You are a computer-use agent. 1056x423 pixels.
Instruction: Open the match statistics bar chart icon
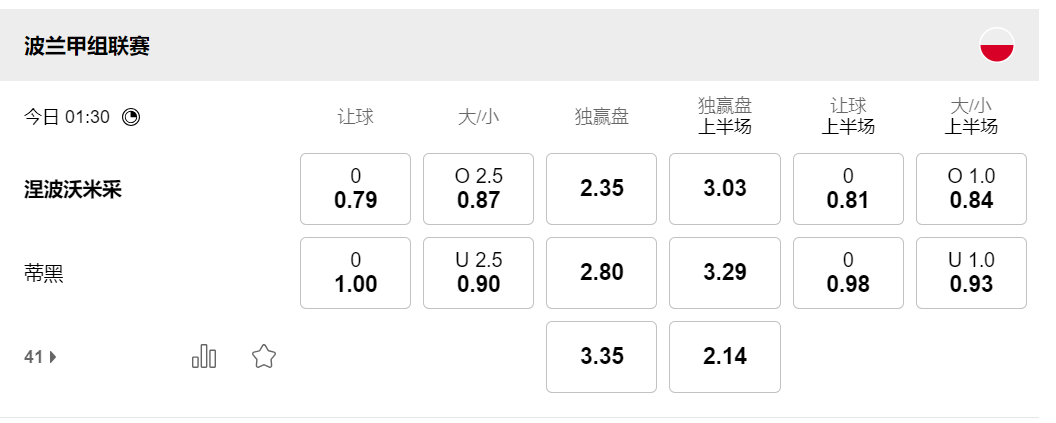click(x=204, y=356)
